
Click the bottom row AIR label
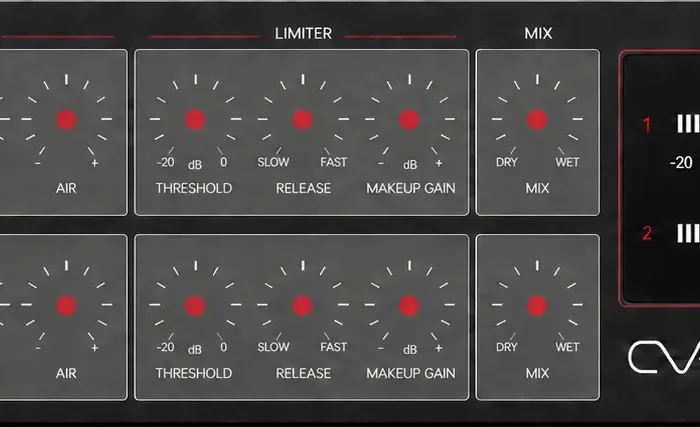(66, 373)
